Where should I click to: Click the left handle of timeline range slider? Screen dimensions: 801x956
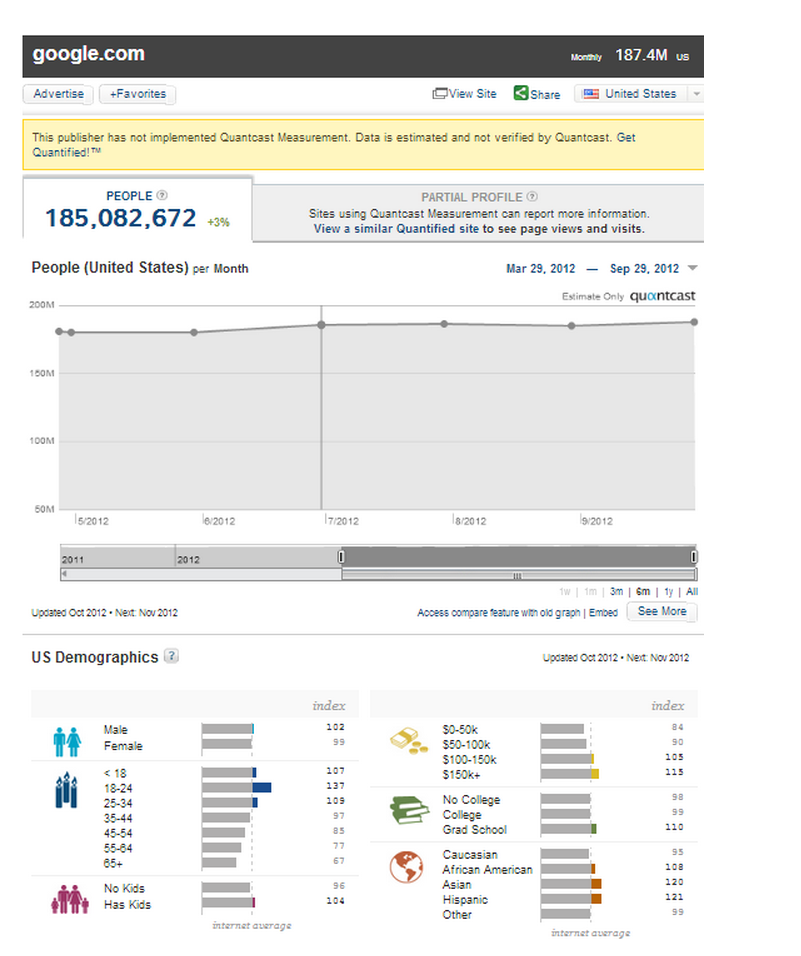(341, 556)
